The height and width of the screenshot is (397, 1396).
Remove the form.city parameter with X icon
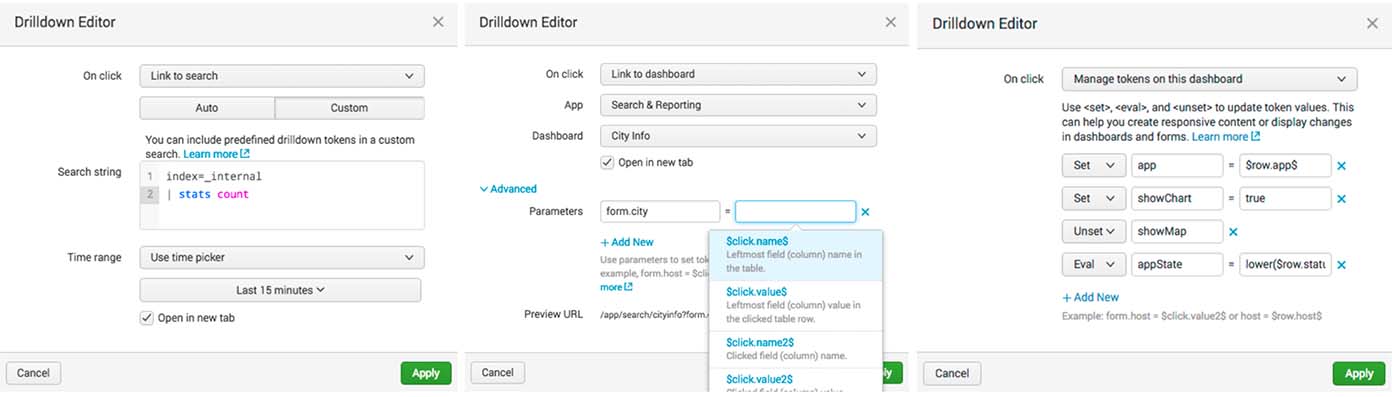(865, 212)
